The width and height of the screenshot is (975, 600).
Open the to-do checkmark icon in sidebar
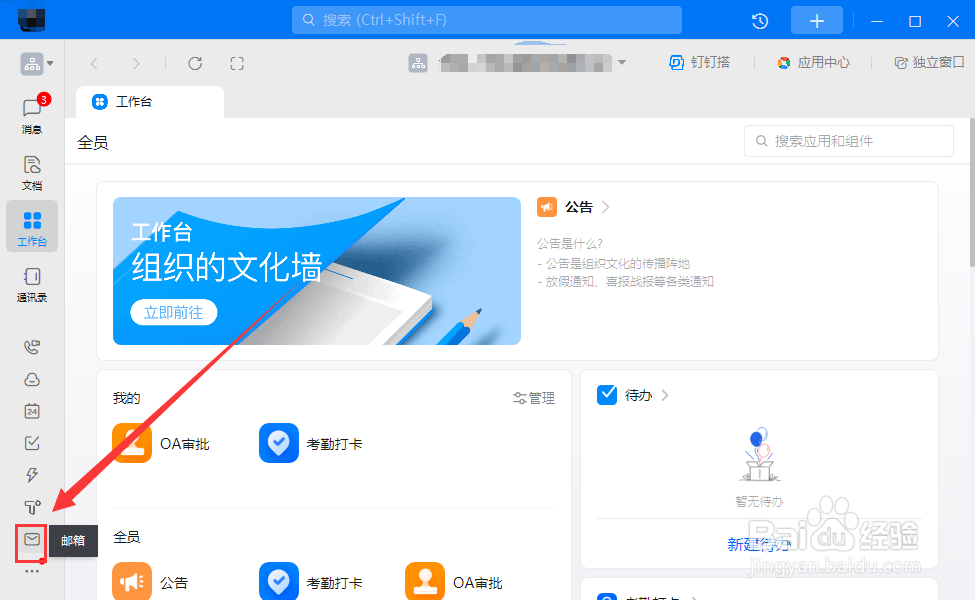(x=31, y=442)
